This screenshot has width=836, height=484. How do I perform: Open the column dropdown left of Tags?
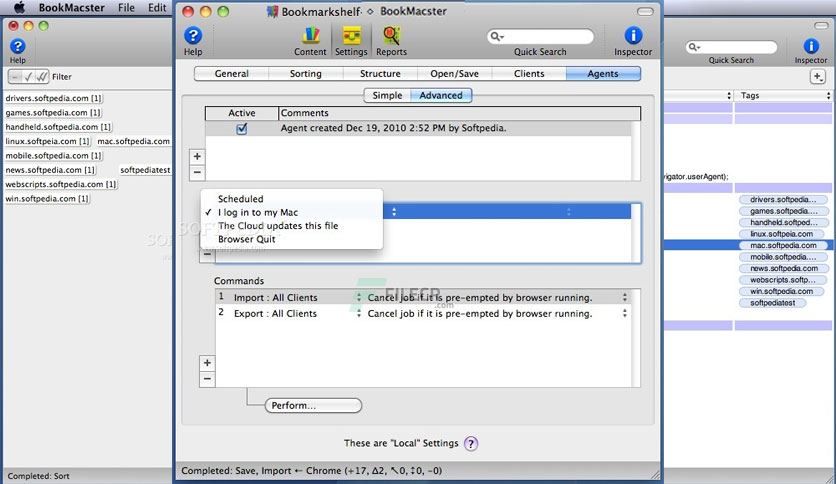pos(729,95)
